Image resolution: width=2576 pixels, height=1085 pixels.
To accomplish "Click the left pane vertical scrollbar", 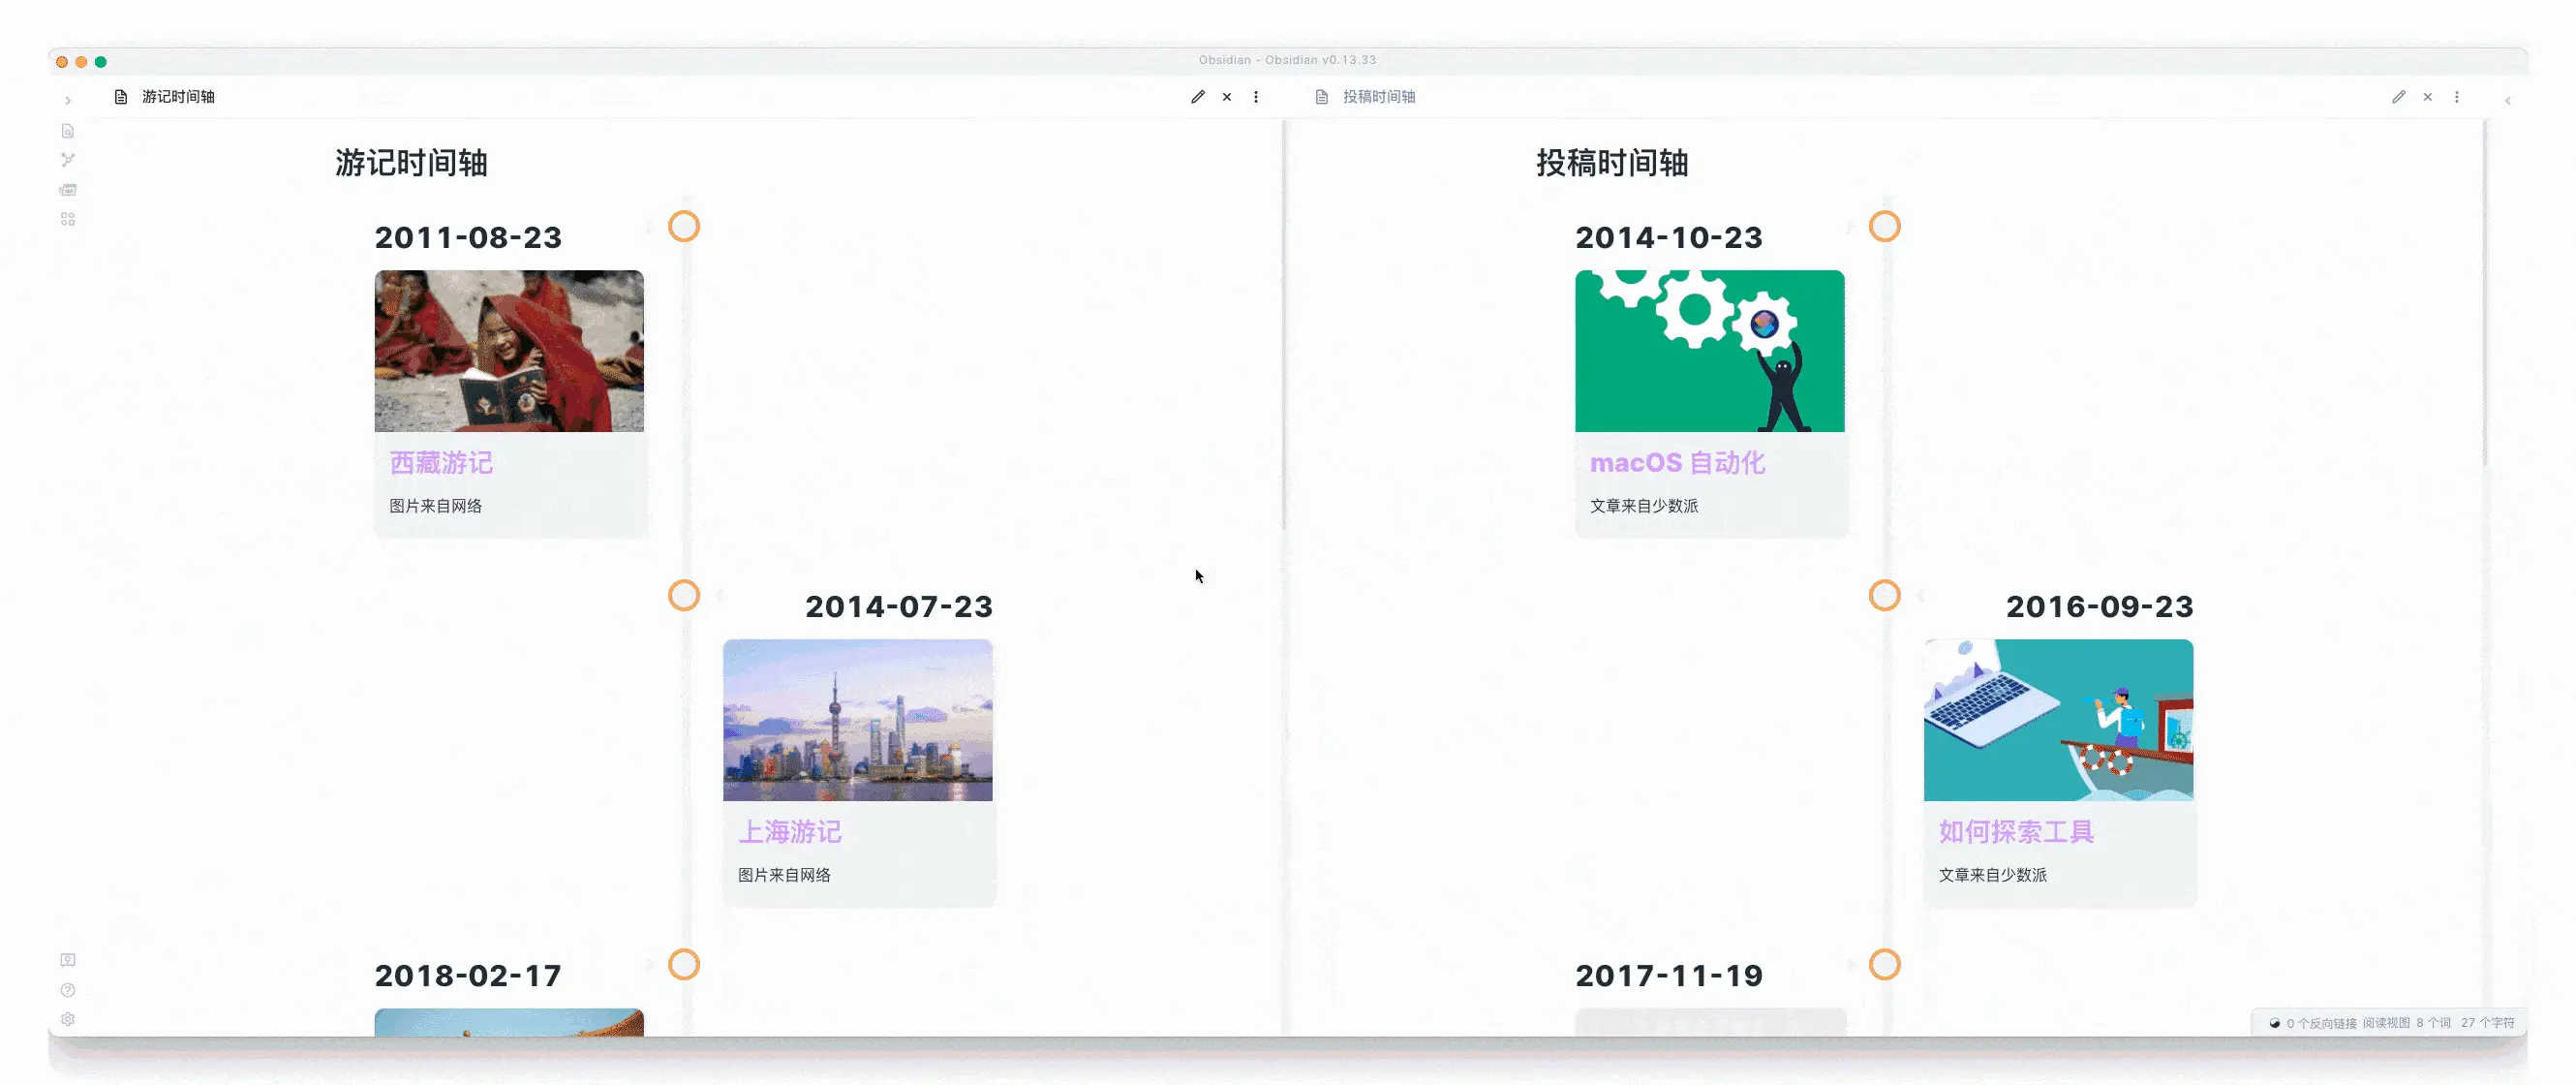I will (x=1283, y=325).
